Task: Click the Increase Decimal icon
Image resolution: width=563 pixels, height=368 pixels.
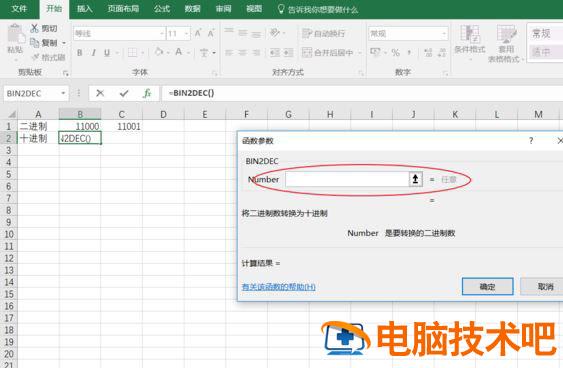Action: click(x=428, y=52)
